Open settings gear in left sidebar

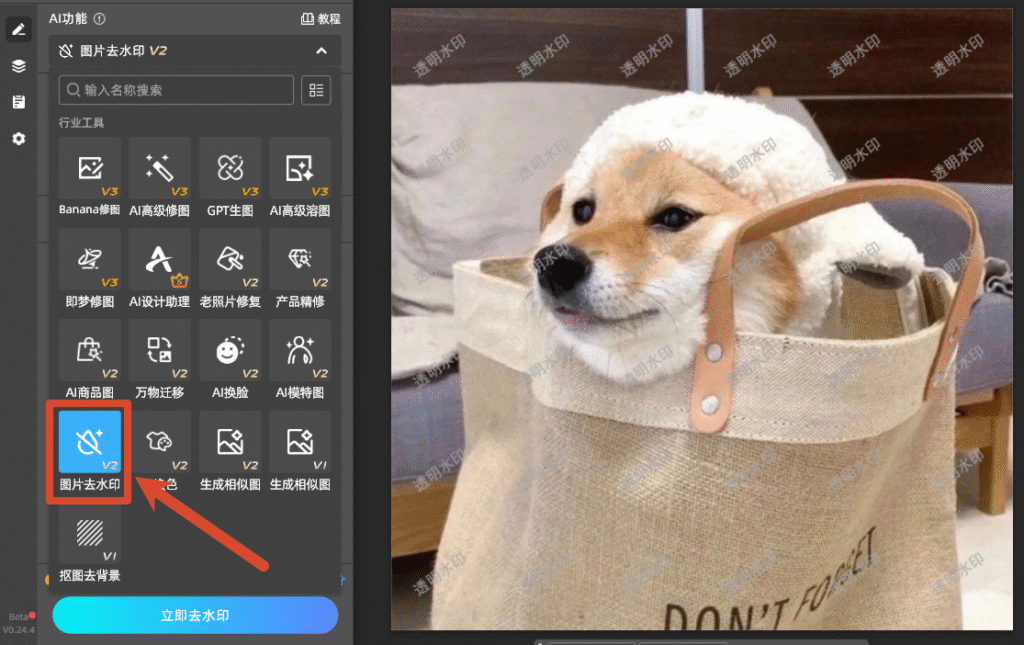[x=18, y=138]
